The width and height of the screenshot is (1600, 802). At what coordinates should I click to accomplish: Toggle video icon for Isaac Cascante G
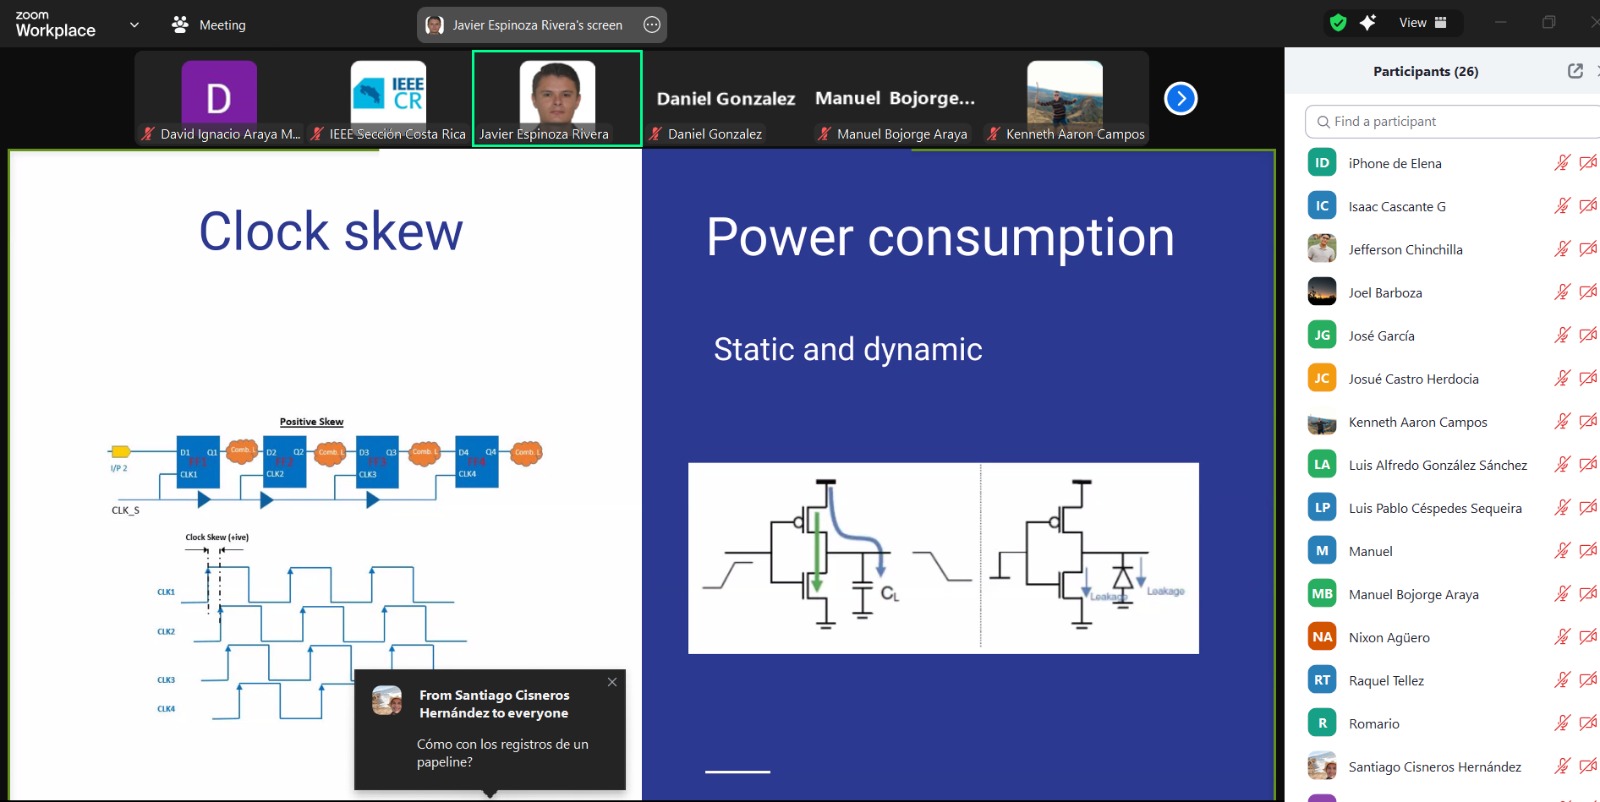[1587, 206]
